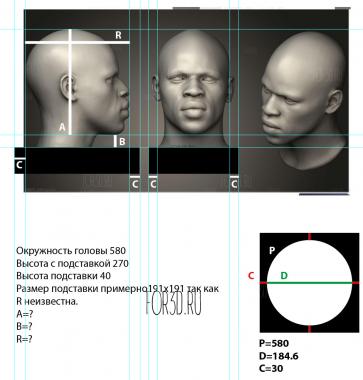Screen dimensions: 363x380
Task: Click the black stand under the front head
Action: (x=193, y=161)
